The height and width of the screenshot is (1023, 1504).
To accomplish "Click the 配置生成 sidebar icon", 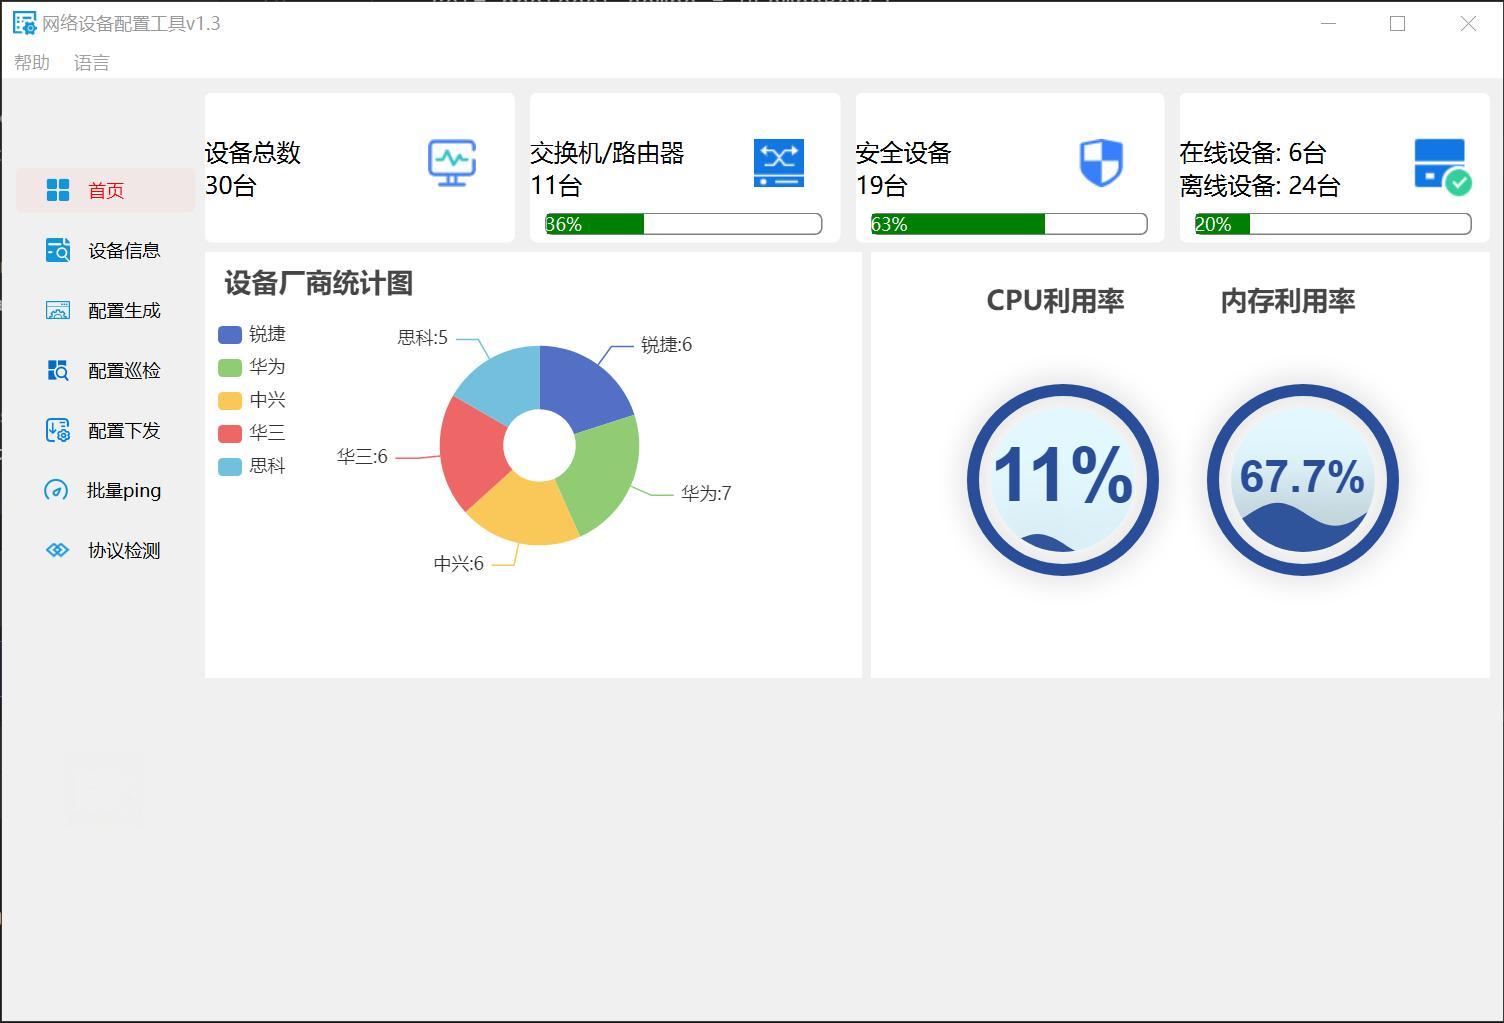I will click(x=58, y=310).
